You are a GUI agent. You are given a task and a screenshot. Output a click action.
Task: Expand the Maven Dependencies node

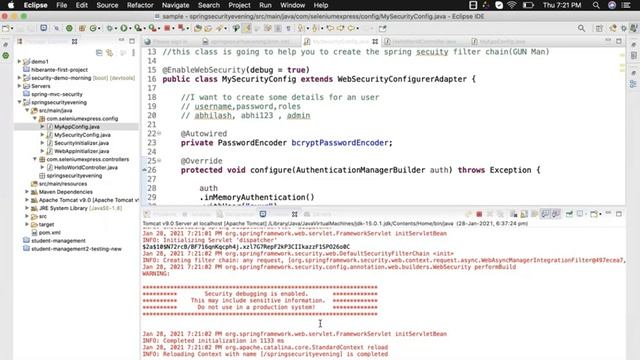[27, 192]
